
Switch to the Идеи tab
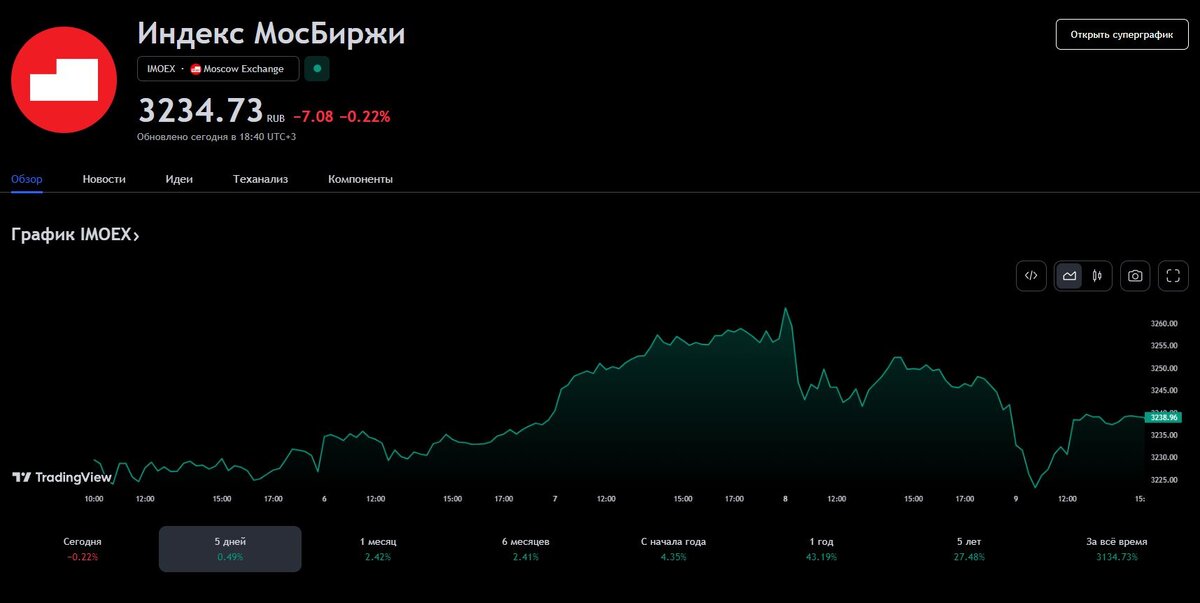179,179
